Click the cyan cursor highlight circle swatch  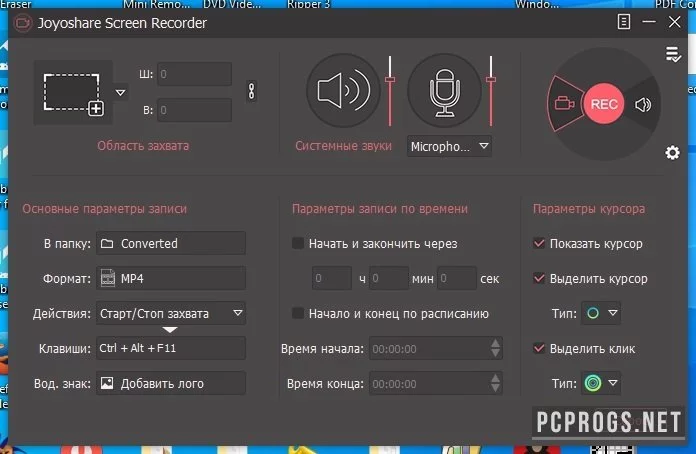[x=593, y=313]
